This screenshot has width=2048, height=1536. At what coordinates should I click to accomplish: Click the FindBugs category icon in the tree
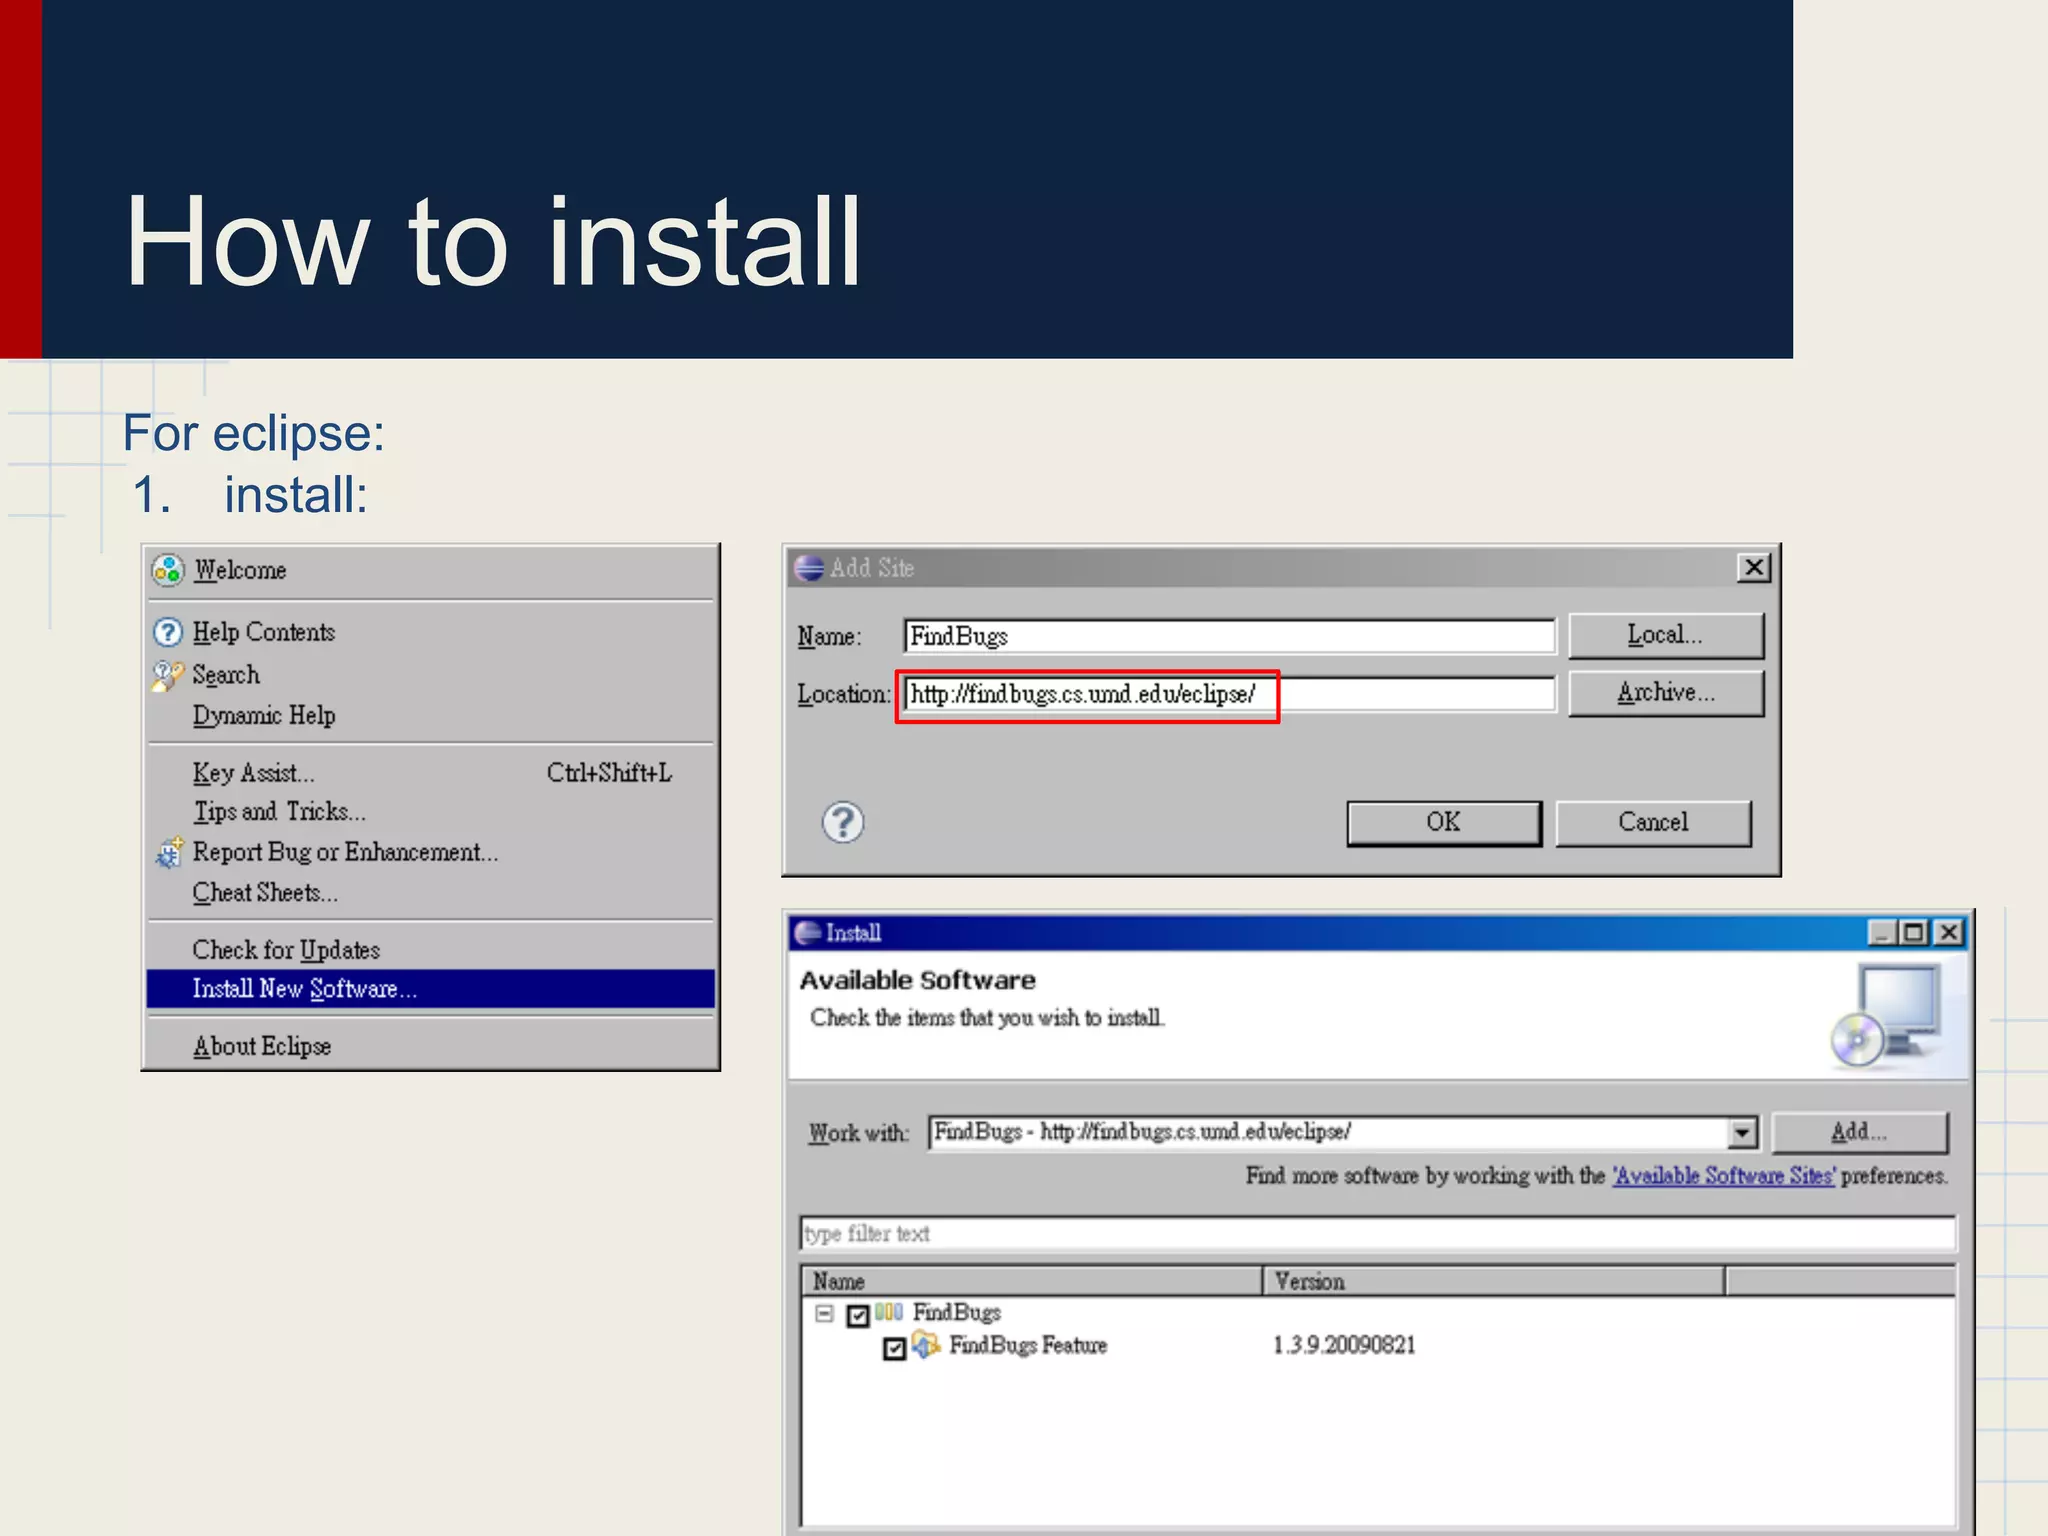[x=889, y=1312]
